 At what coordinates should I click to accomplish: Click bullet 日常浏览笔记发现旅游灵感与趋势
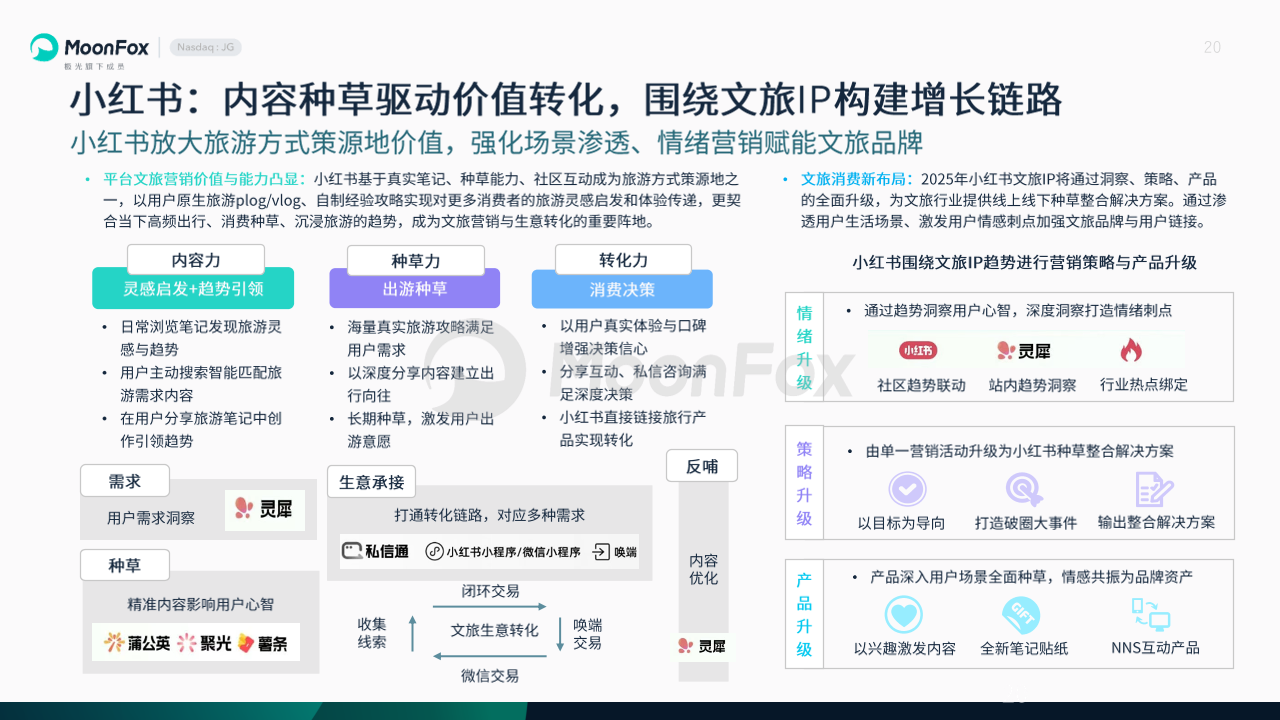pyautogui.click(x=200, y=338)
